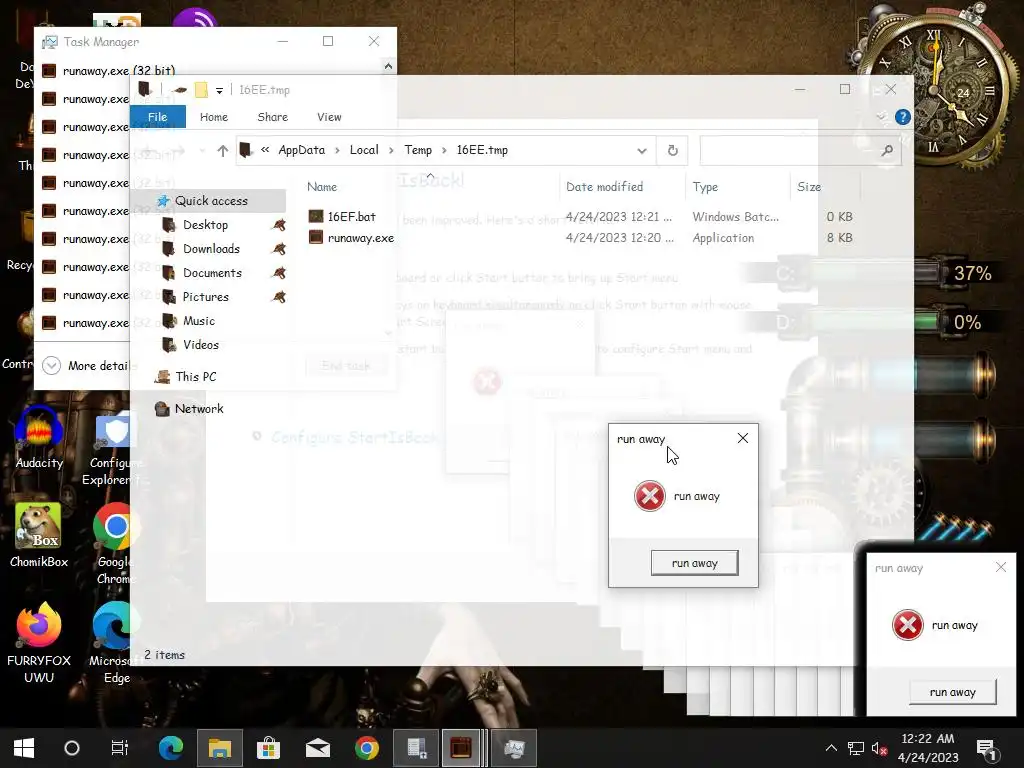1024x768 pixels.
Task: Open the Windows Start menu
Action: 24,748
